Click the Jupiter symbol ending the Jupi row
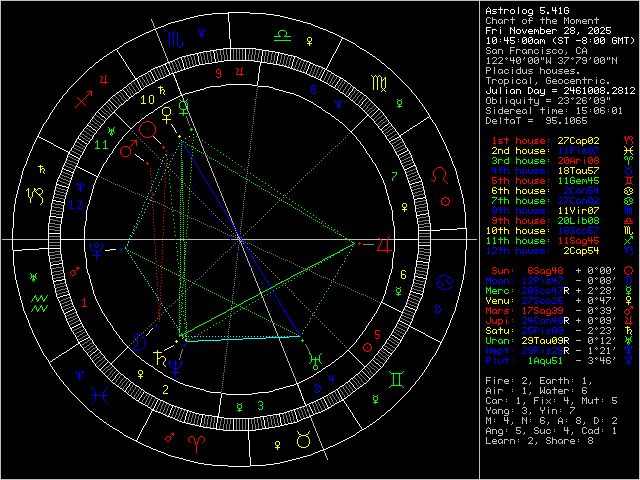The height and width of the screenshot is (480, 640). pyautogui.click(x=629, y=320)
